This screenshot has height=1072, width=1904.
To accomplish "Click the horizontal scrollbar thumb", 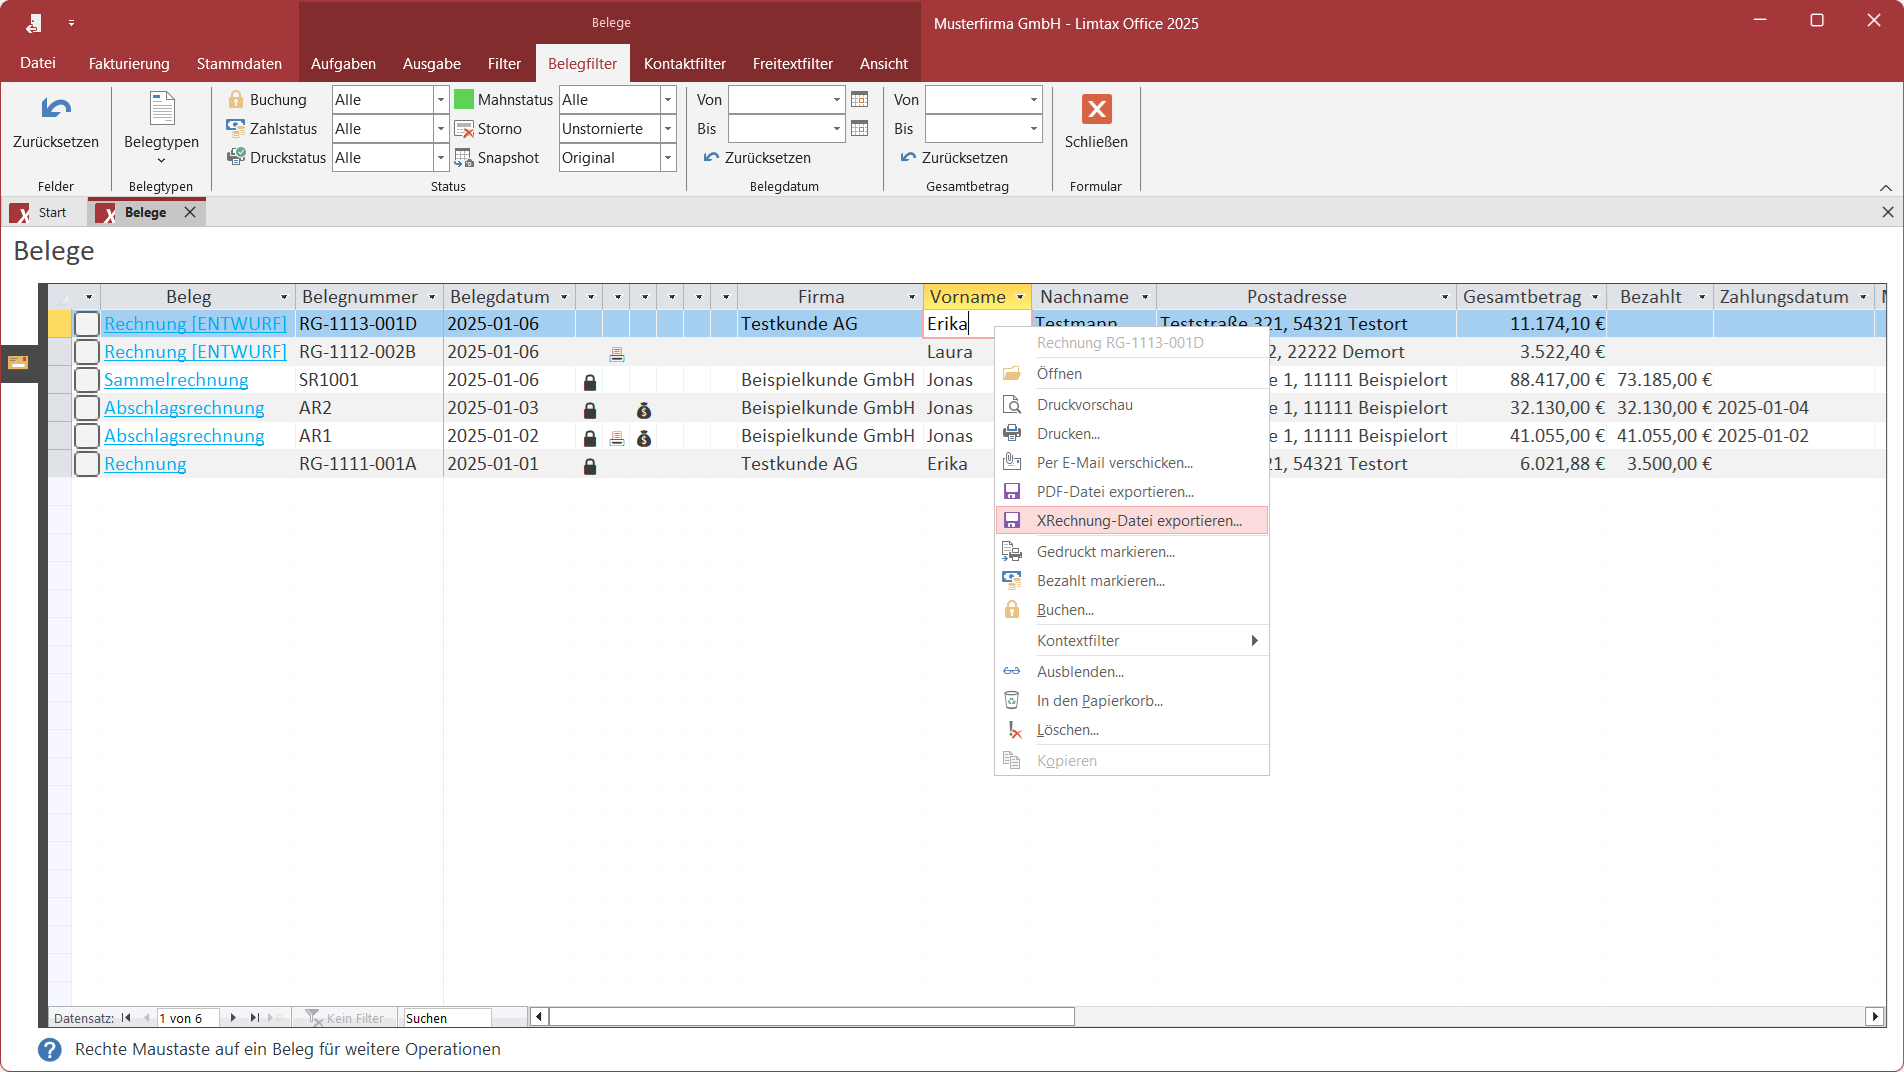I will click(811, 1017).
